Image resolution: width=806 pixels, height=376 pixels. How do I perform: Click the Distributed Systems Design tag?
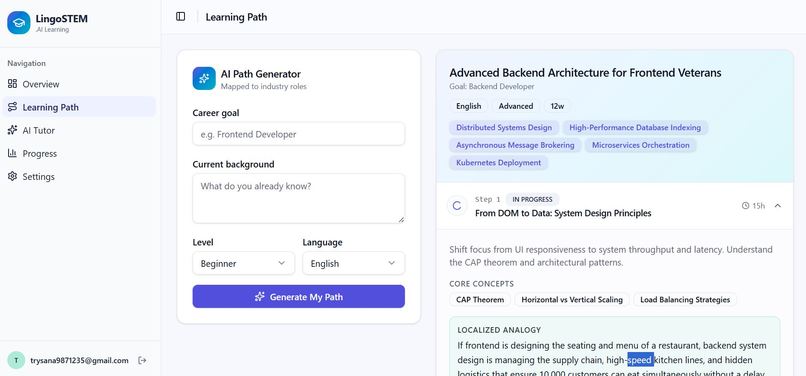click(504, 128)
